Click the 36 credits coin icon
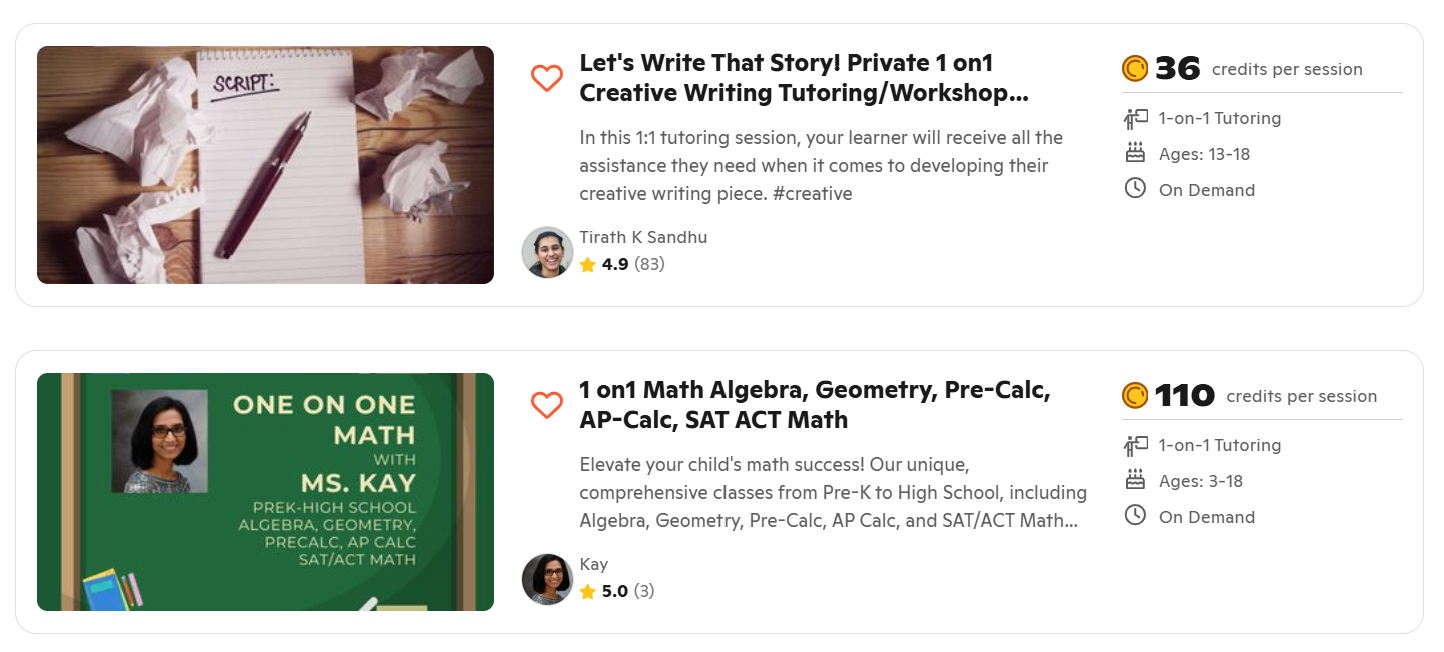This screenshot has height=652, width=1444. (x=1135, y=68)
